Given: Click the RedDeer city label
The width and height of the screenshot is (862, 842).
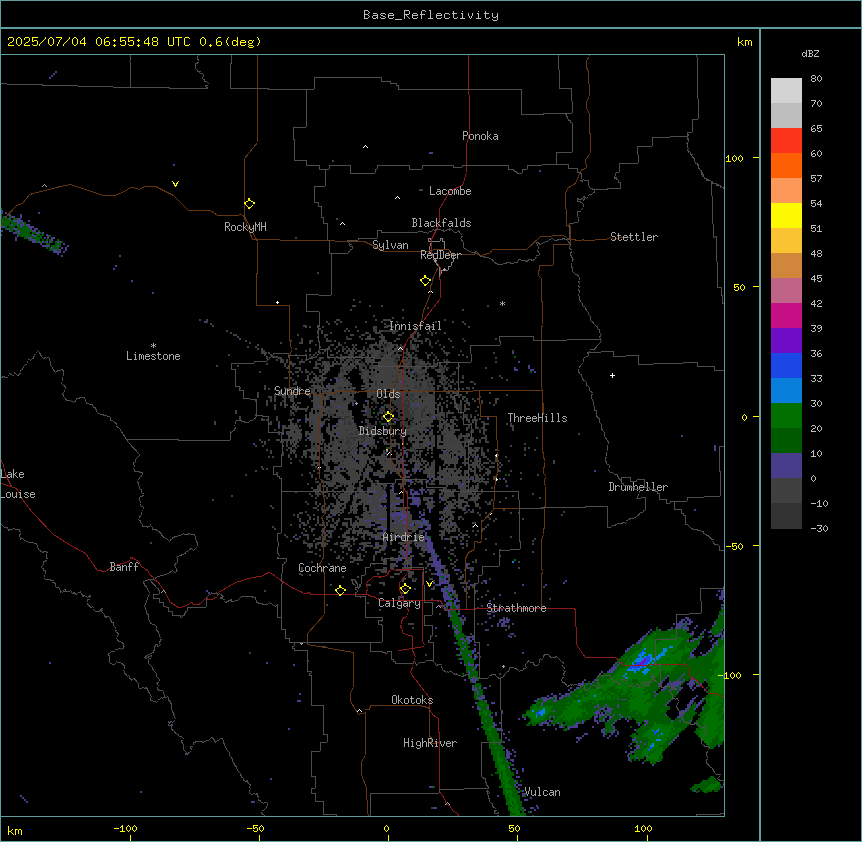Looking at the screenshot, I should pyautogui.click(x=440, y=255).
